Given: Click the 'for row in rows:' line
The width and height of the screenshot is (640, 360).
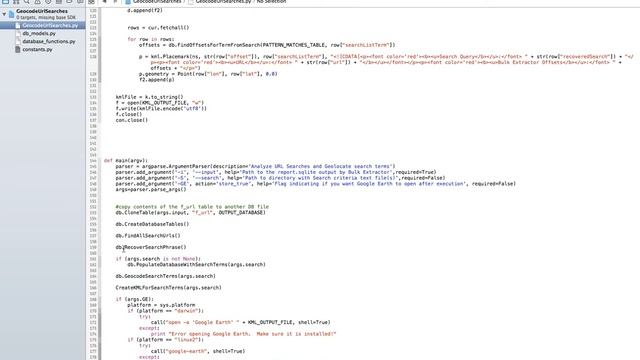Looking at the screenshot, I should click(x=151, y=39).
